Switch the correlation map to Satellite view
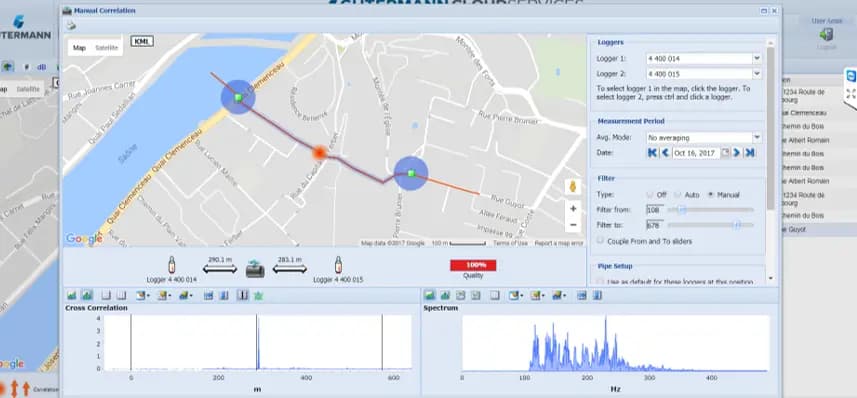 click(107, 48)
